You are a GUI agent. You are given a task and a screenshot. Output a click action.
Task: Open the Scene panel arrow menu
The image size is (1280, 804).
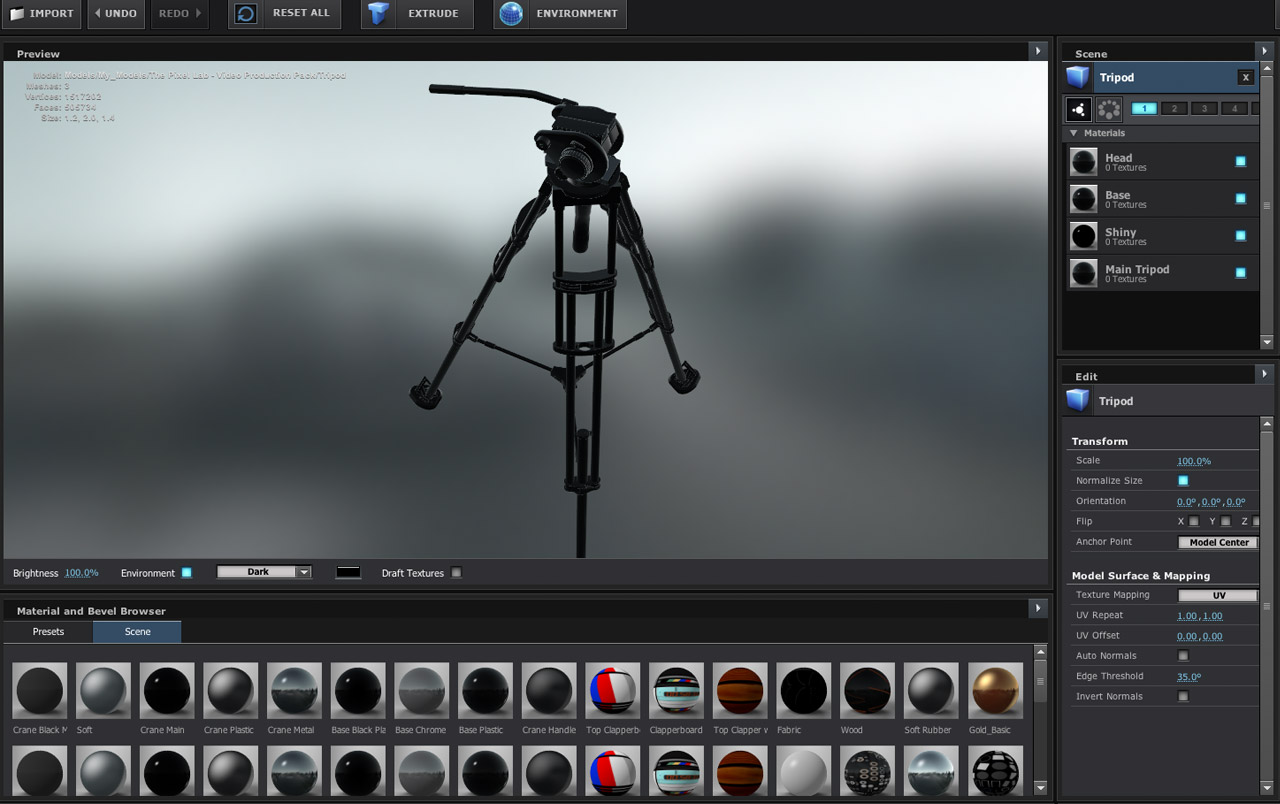coord(1264,50)
